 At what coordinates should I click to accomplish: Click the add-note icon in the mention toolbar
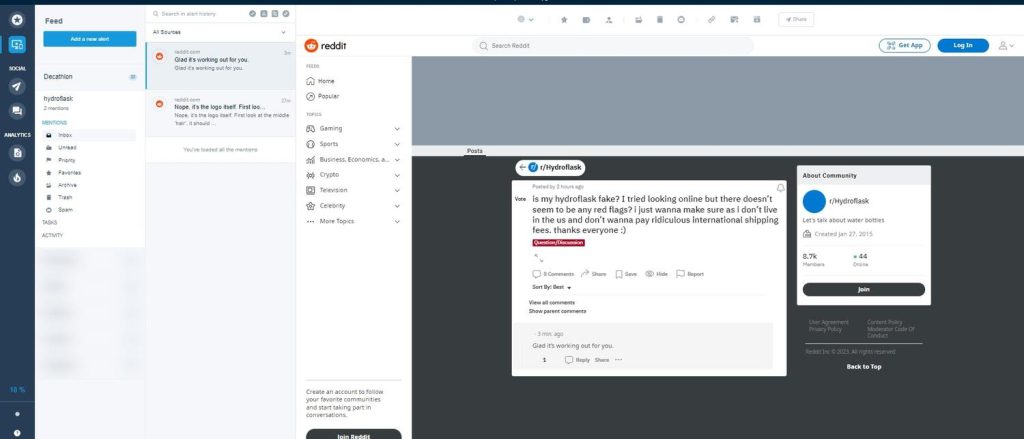coord(734,20)
